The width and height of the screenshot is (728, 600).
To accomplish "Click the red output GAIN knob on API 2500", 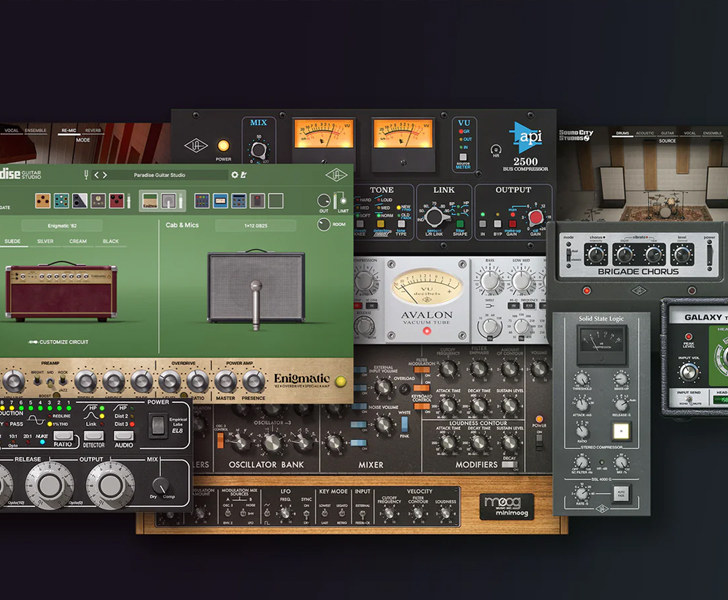I will [x=535, y=217].
